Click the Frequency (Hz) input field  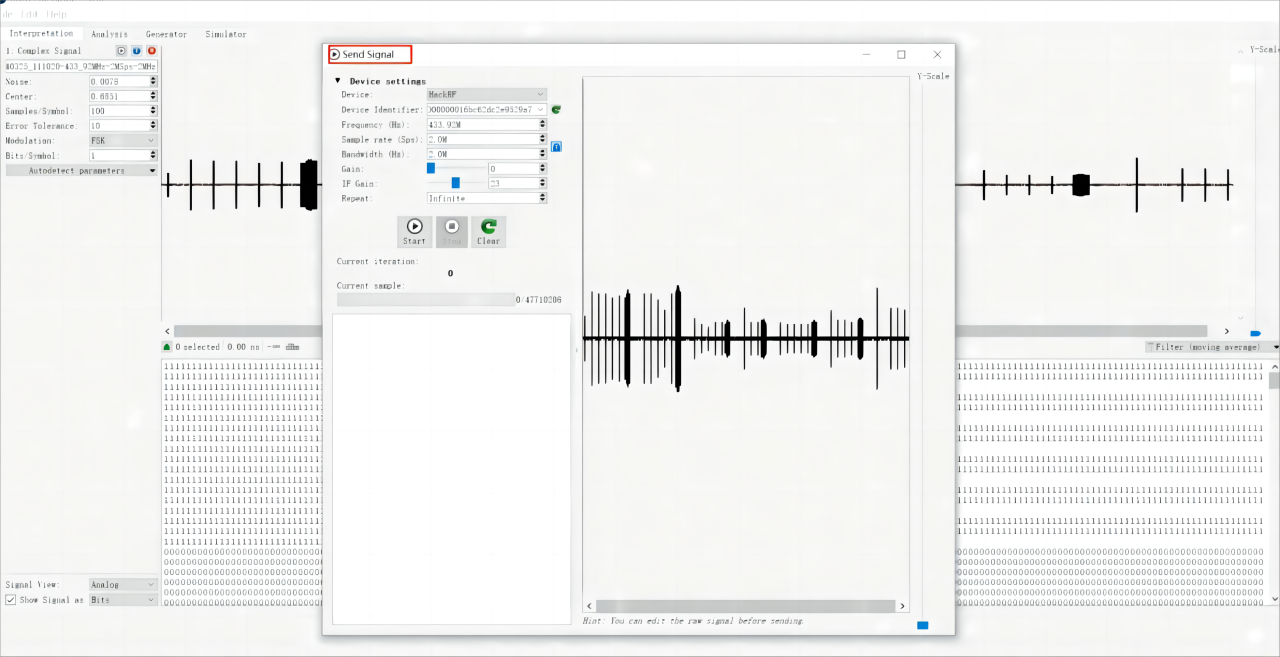(x=487, y=125)
